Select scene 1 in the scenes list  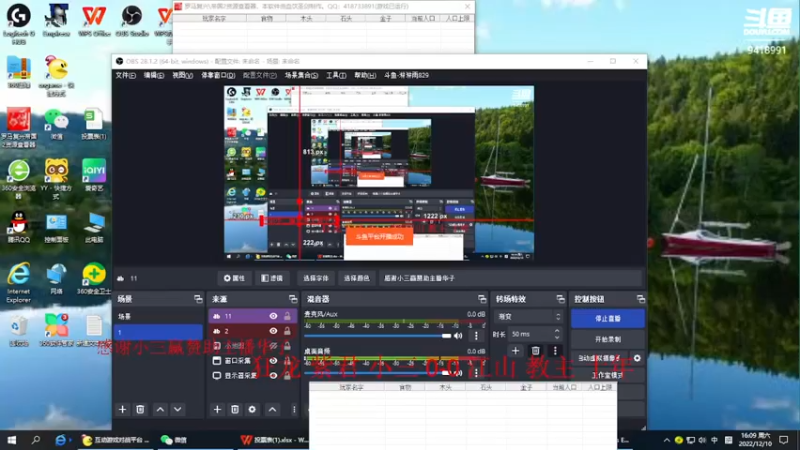(158, 332)
